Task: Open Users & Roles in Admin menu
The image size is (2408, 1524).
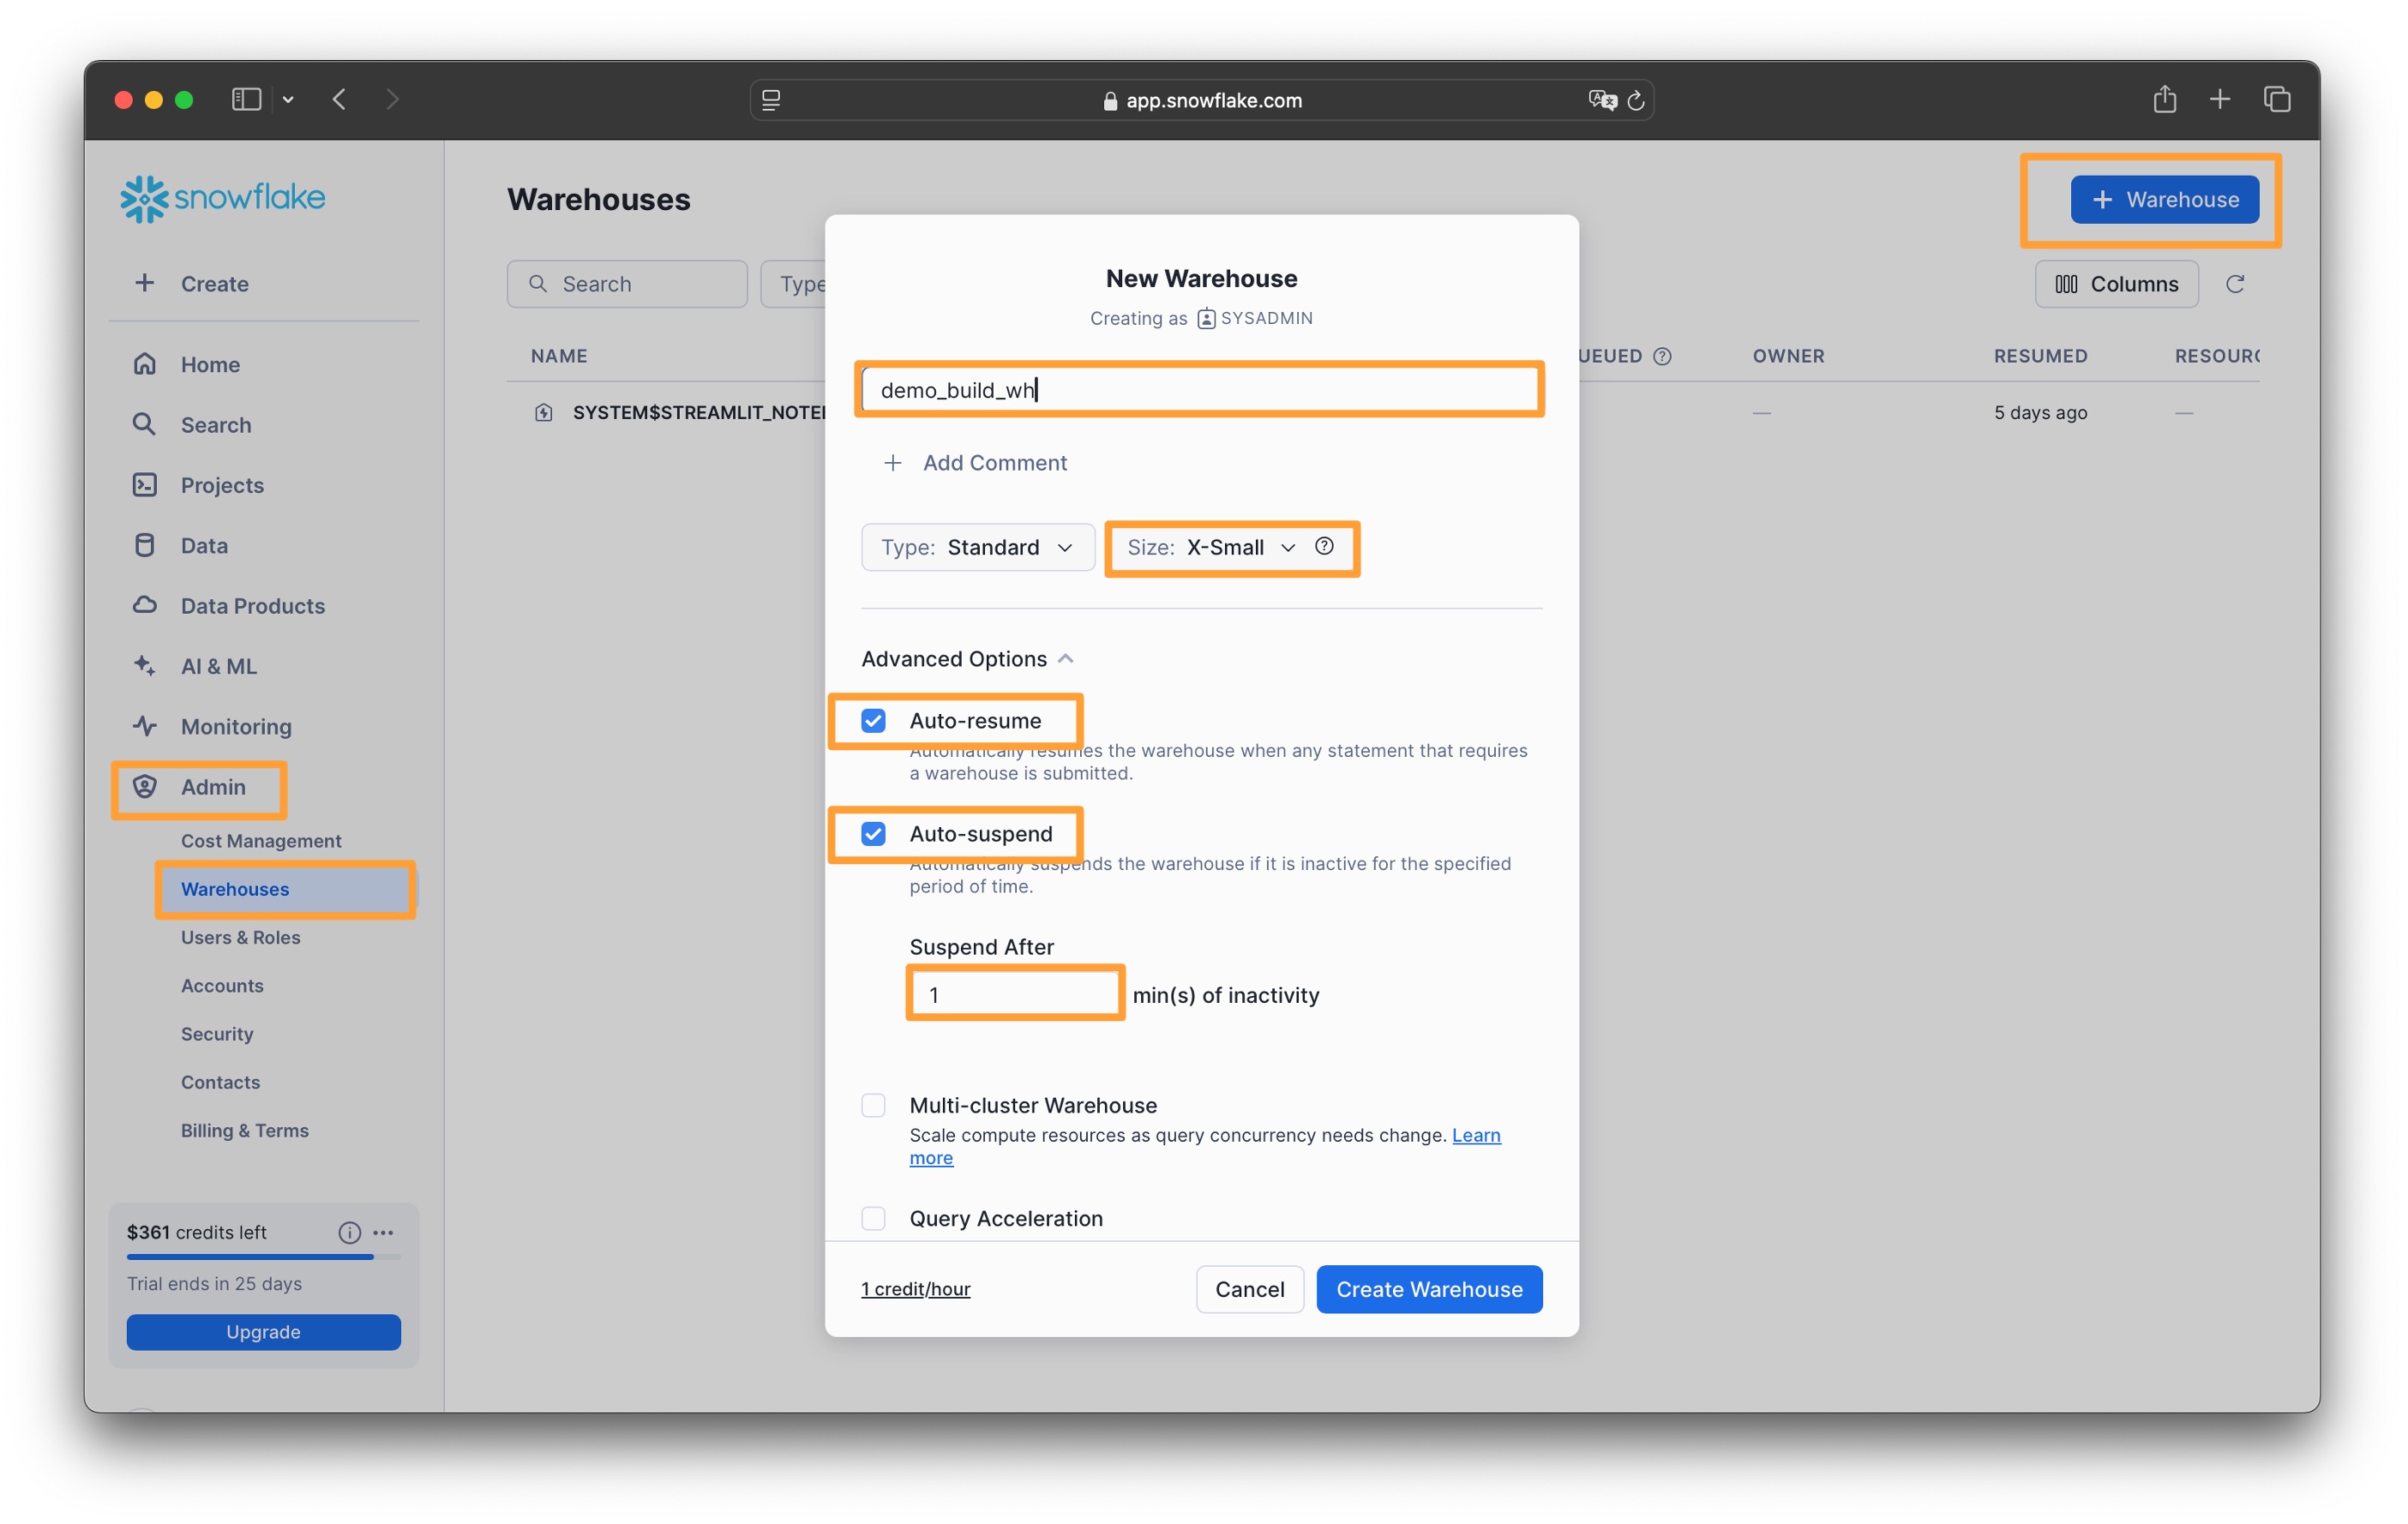Action: (x=240, y=937)
